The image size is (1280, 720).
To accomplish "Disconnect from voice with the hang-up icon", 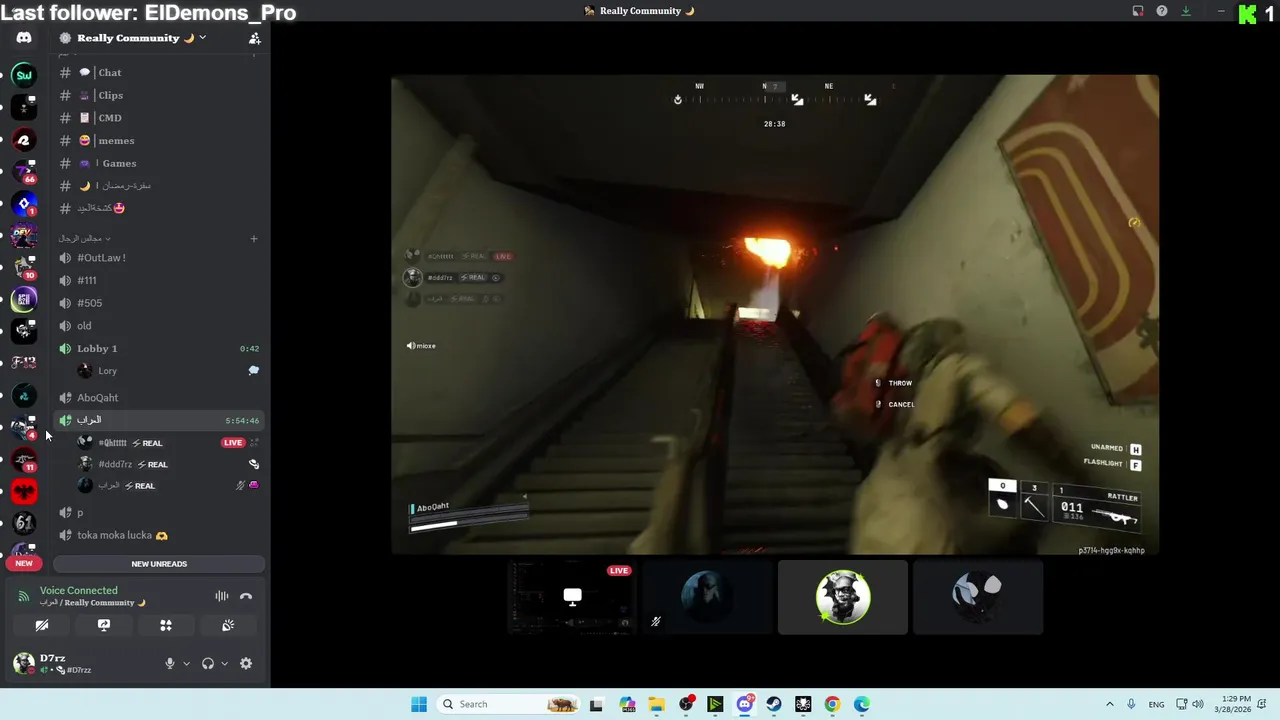I will (x=246, y=596).
